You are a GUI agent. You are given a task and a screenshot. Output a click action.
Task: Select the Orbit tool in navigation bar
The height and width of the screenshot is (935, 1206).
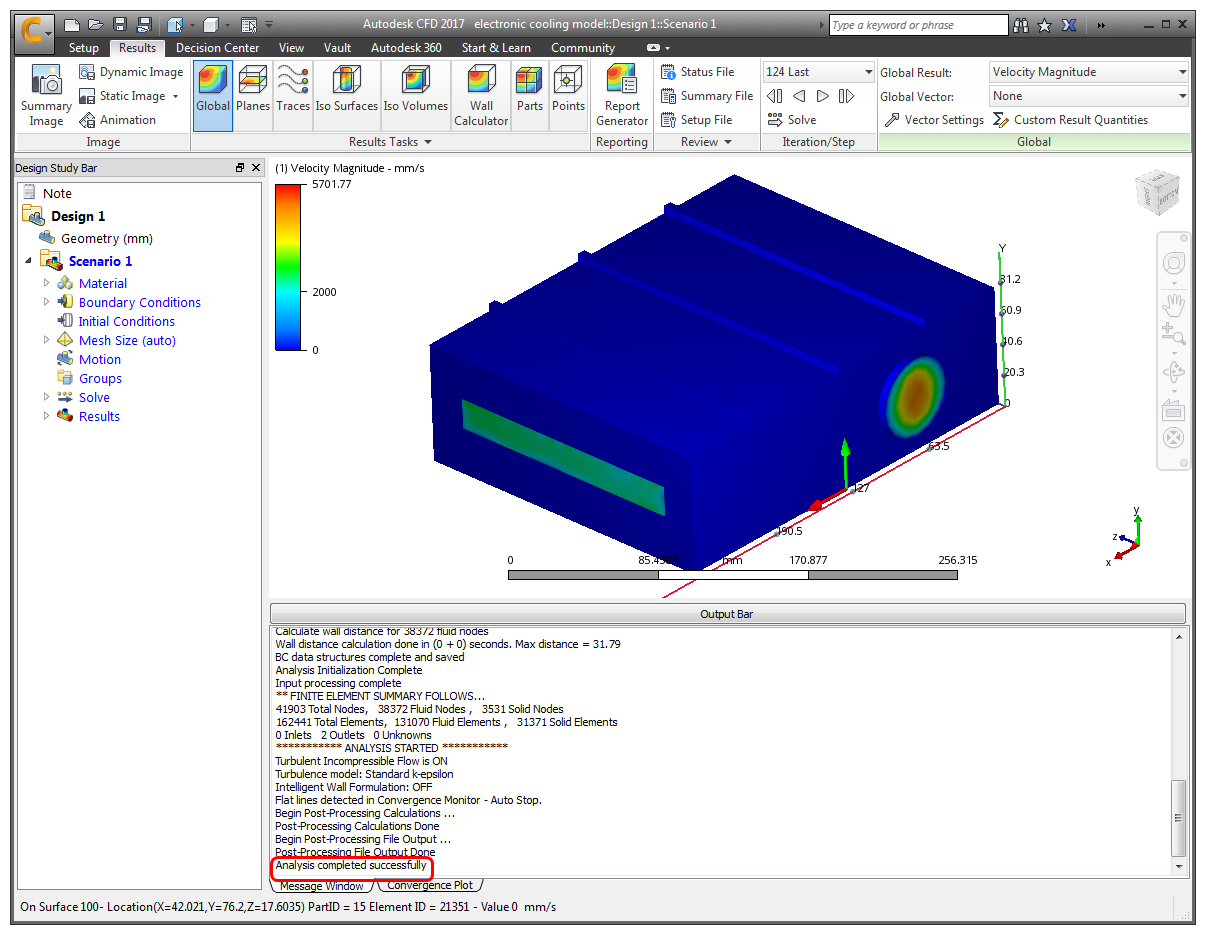coord(1174,373)
